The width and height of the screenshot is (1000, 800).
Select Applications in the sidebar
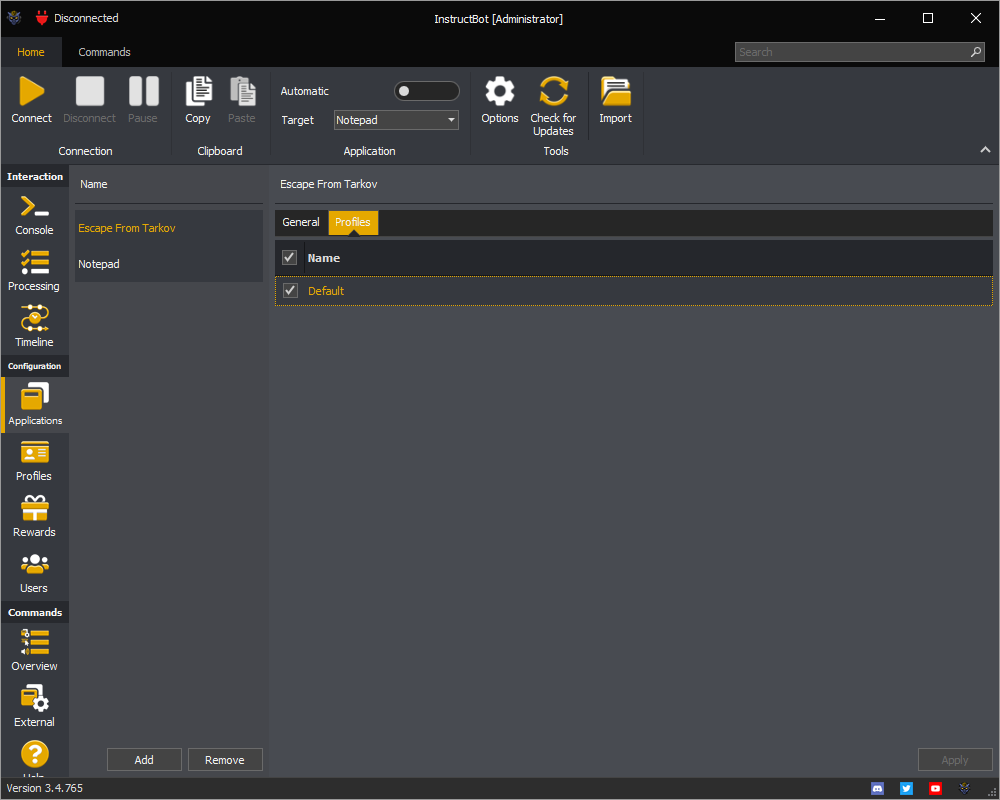point(35,404)
